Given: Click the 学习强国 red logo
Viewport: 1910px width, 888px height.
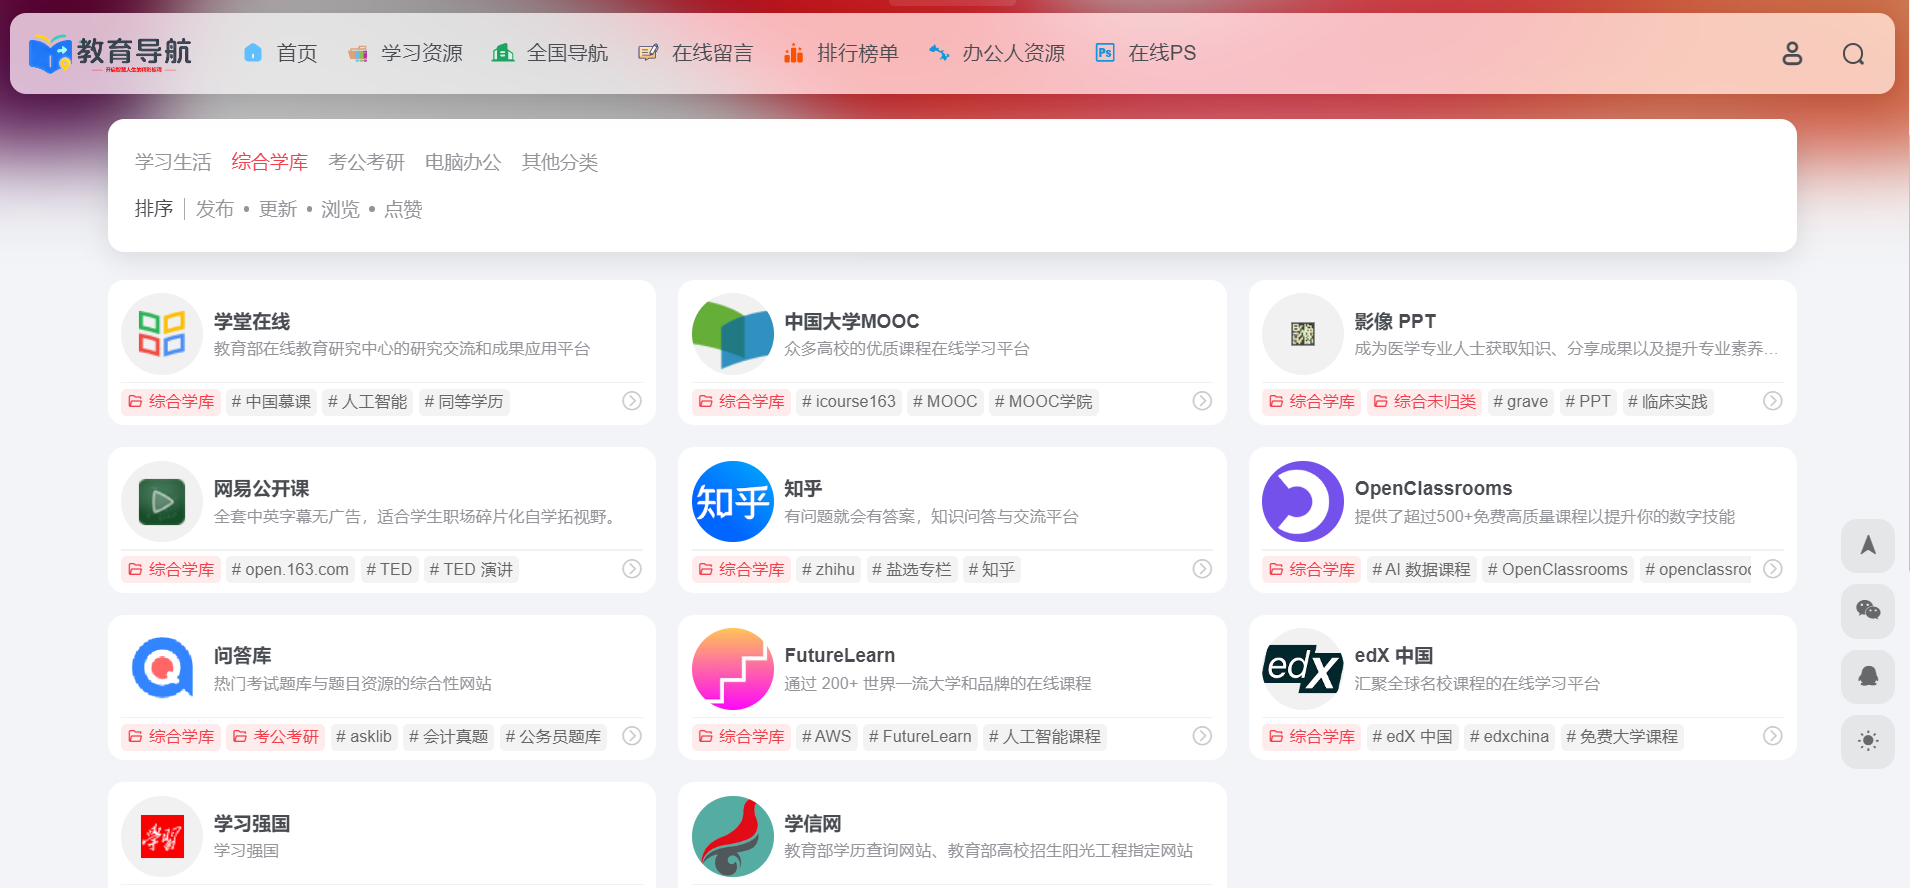Looking at the screenshot, I should point(162,836).
